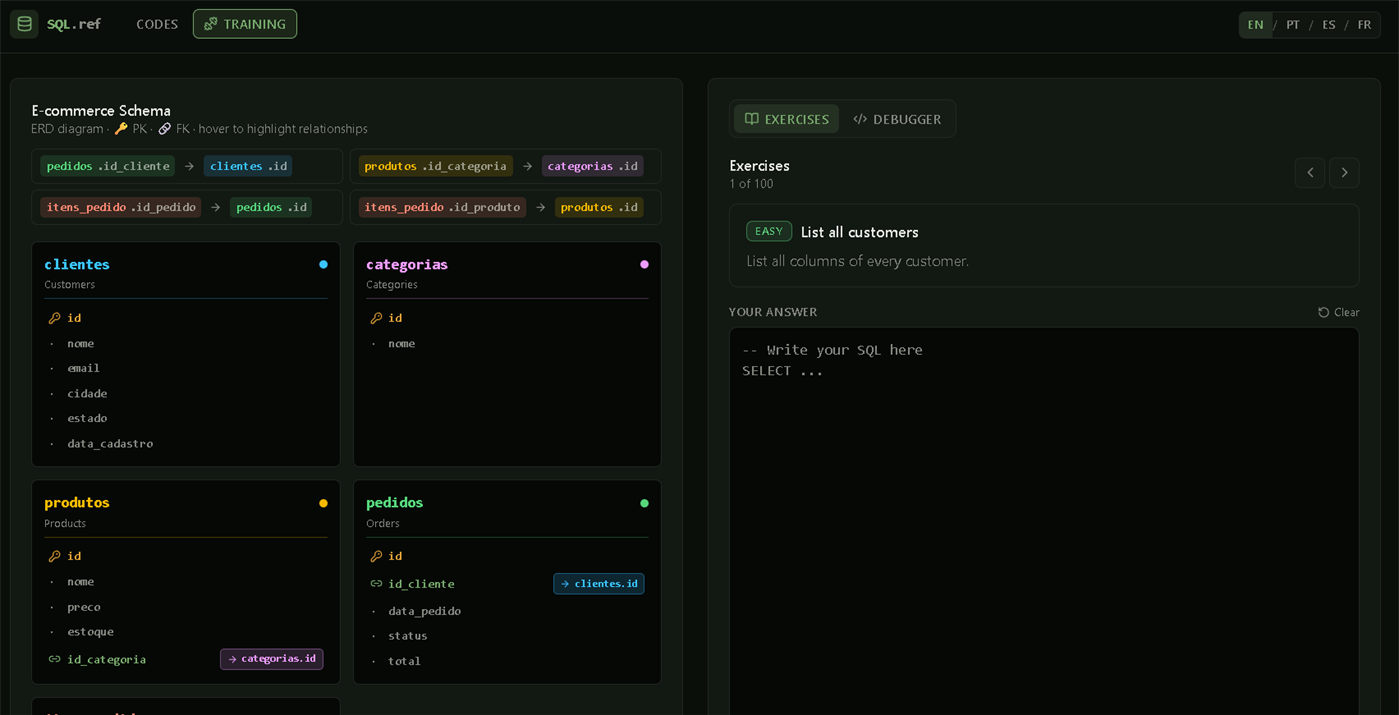Click the produtos.id_categoria relationship chip
Image resolution: width=1399 pixels, height=715 pixels.
(435, 166)
